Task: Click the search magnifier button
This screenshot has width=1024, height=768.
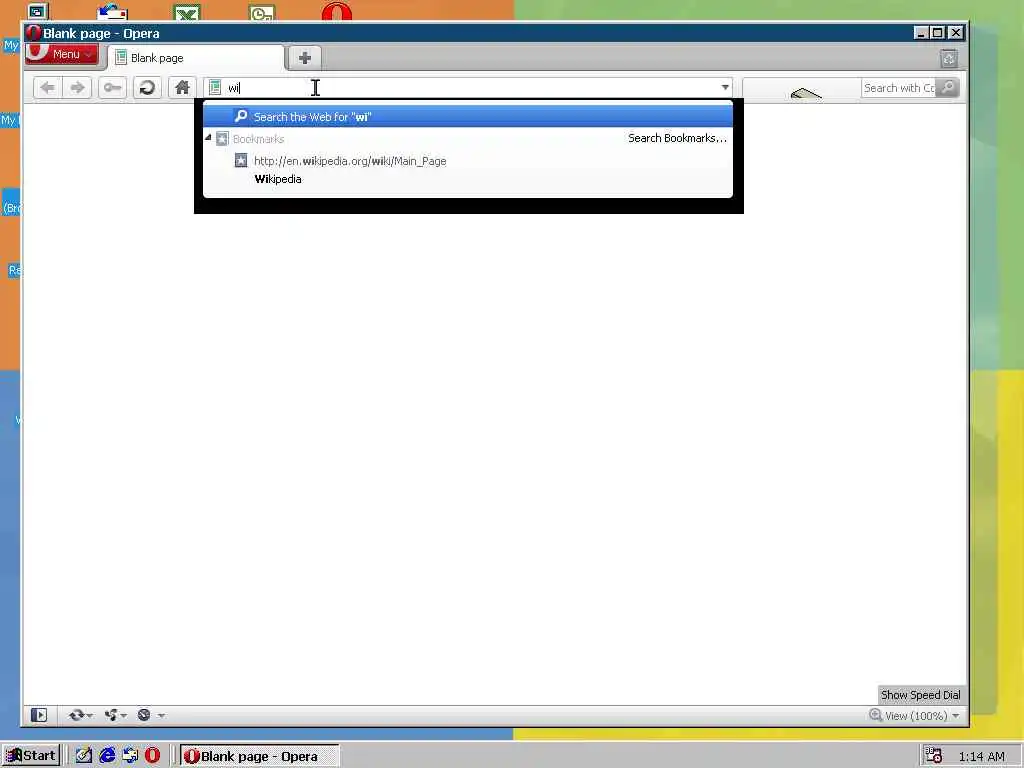Action: [948, 88]
